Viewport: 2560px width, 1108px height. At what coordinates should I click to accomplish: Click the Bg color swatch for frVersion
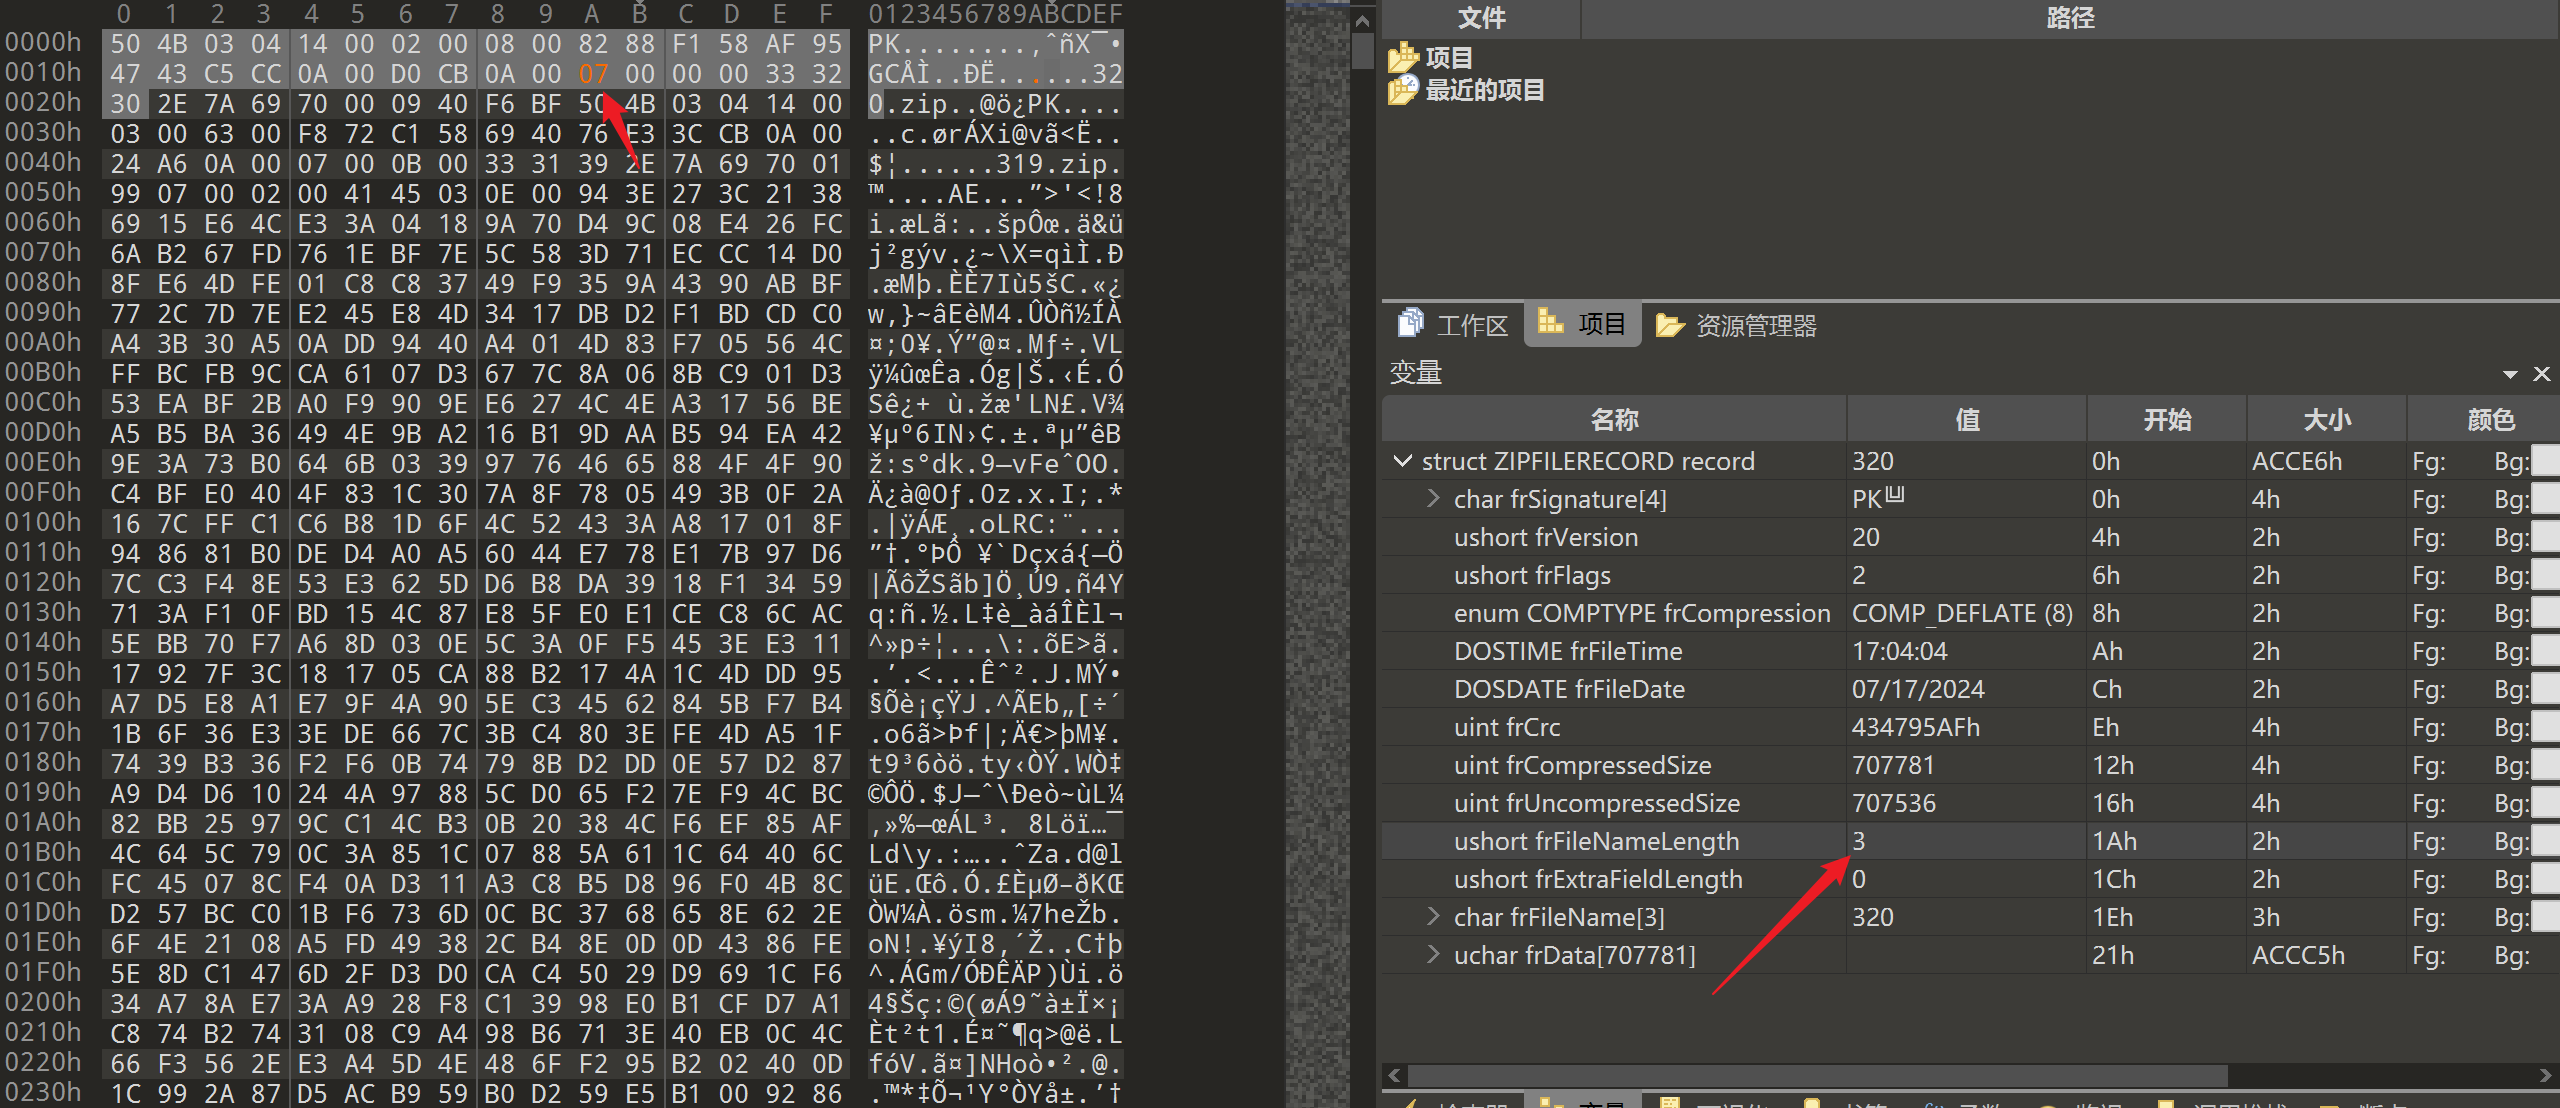pos(2546,538)
